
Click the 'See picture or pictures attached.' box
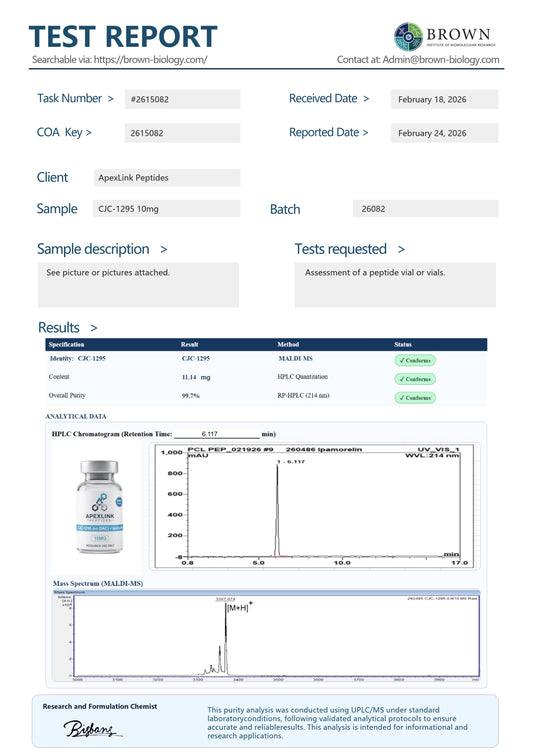point(138,285)
